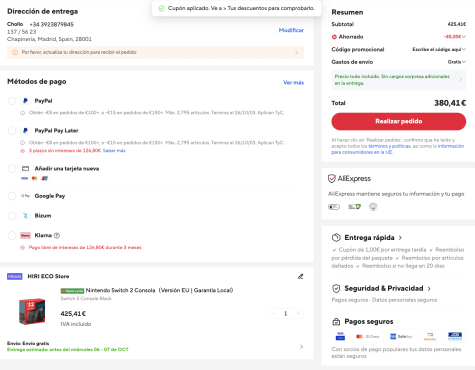Click the Pagos seguros lock icon
475x370 pixels.
336,322
